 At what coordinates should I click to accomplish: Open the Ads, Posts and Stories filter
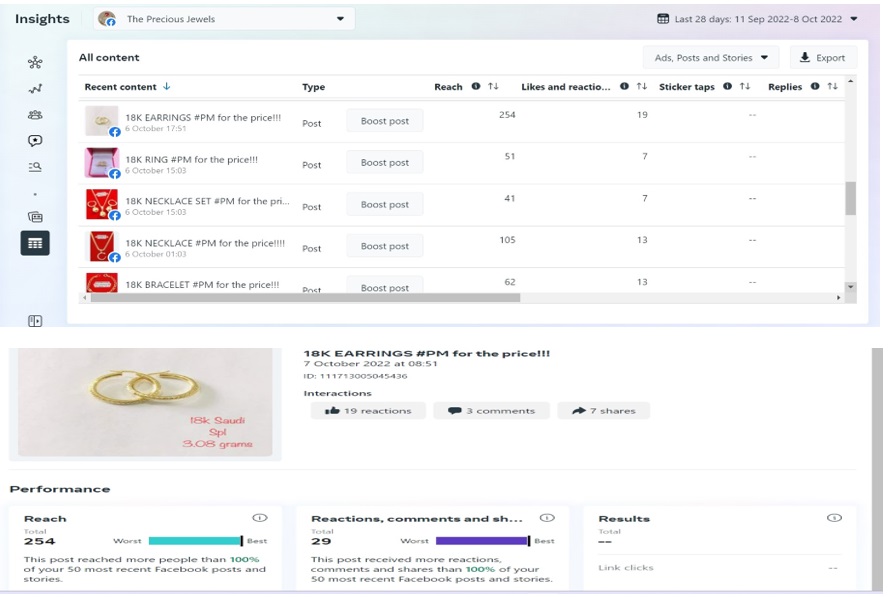coord(710,57)
